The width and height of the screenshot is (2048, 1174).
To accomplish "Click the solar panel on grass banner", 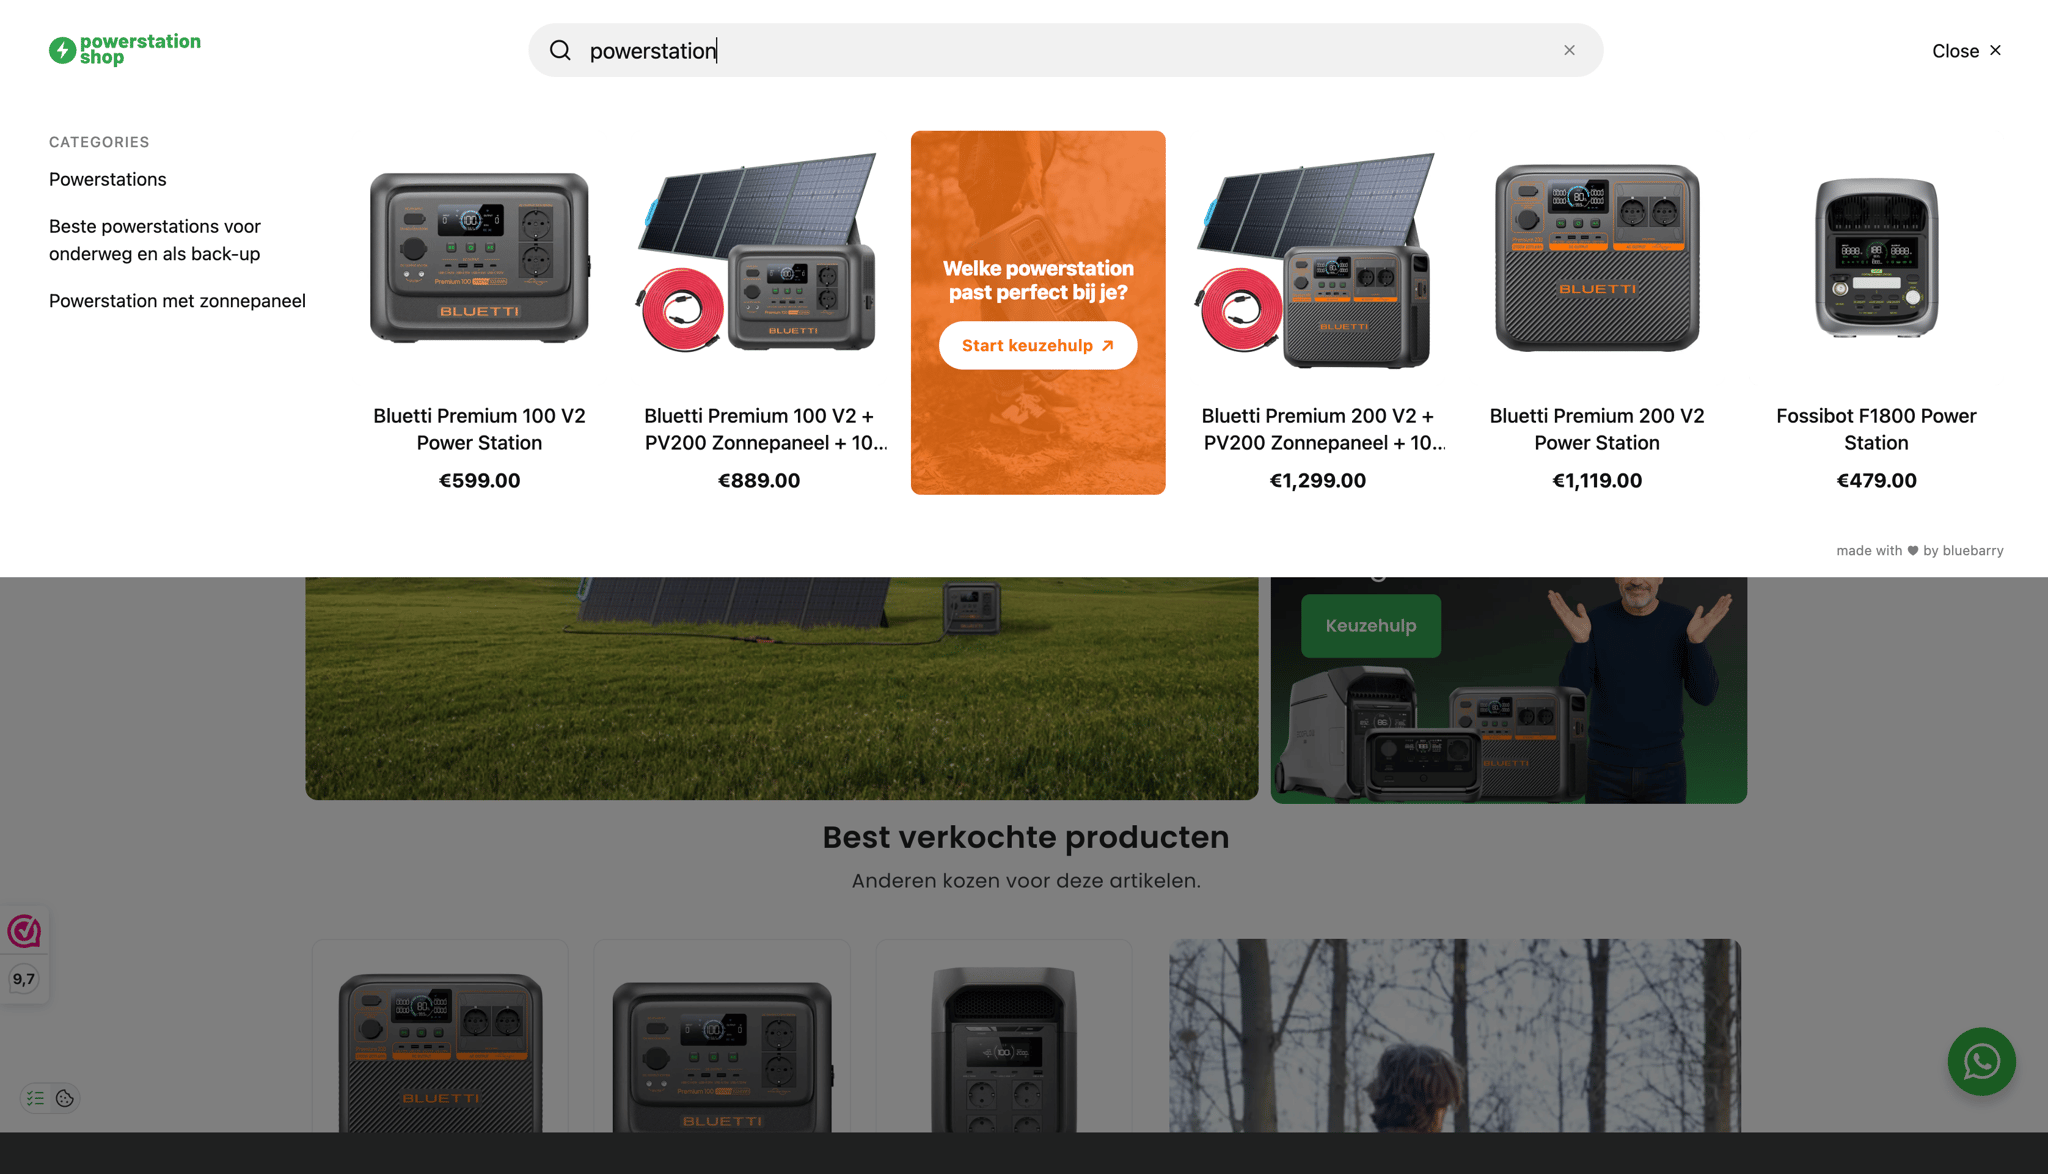I will tap(781, 688).
